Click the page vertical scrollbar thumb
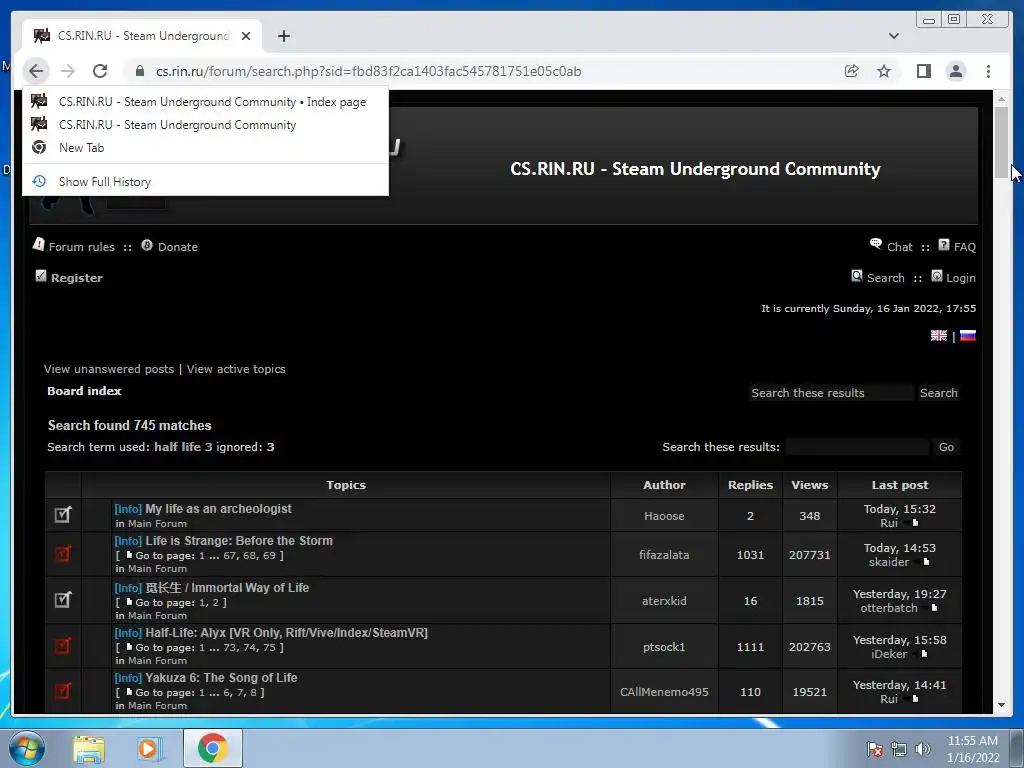 pos(1001,141)
